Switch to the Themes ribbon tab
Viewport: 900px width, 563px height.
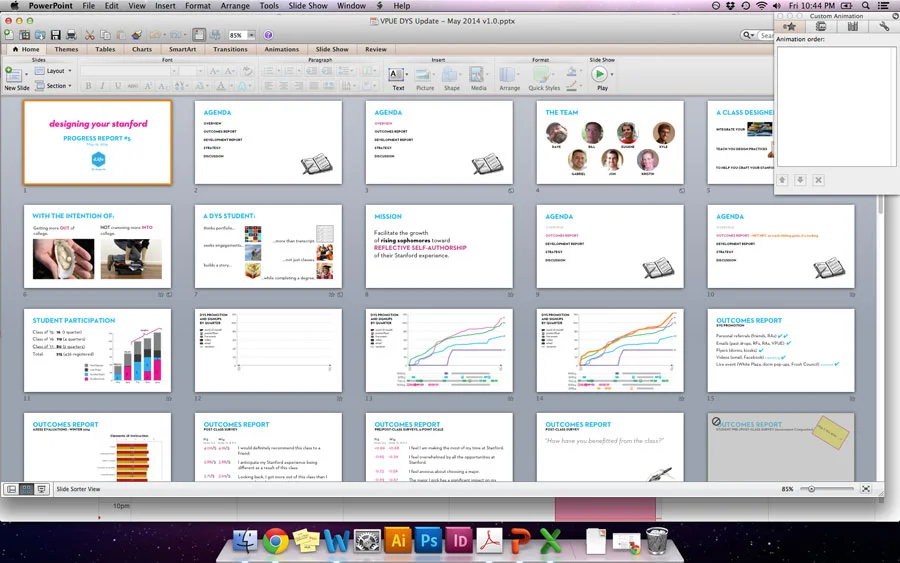pyautogui.click(x=66, y=49)
